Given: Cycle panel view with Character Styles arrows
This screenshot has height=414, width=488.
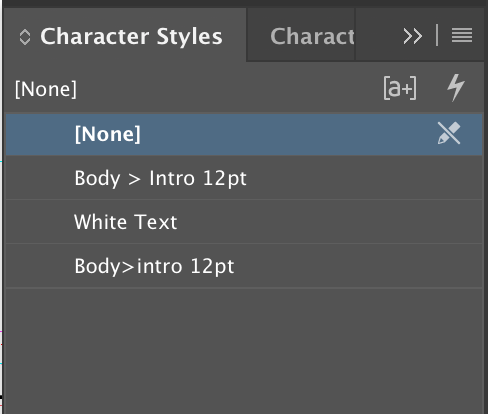Looking at the screenshot, I should pos(25,37).
